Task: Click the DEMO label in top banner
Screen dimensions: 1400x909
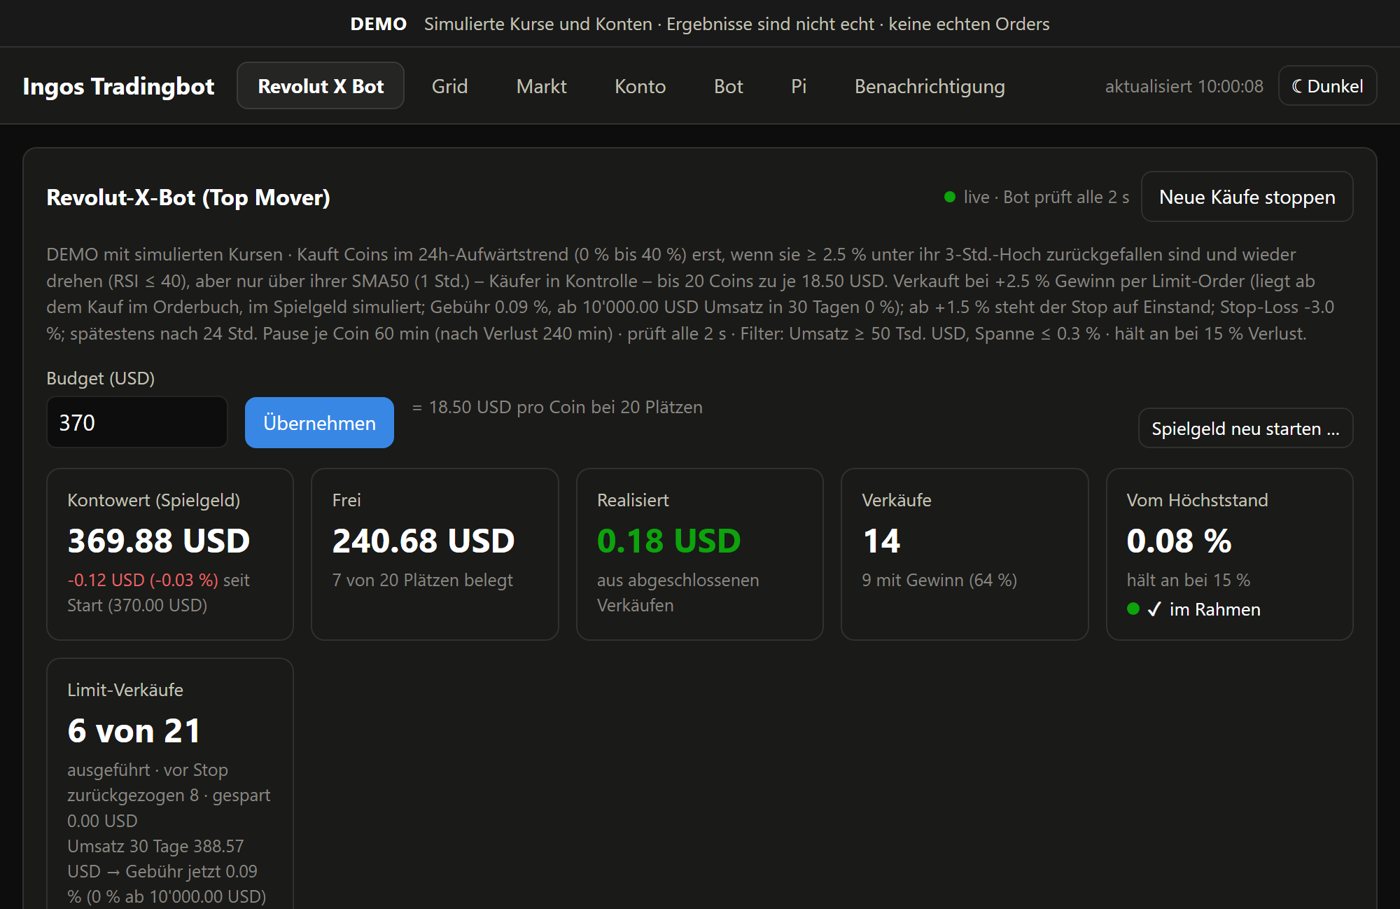Action: coord(378,24)
